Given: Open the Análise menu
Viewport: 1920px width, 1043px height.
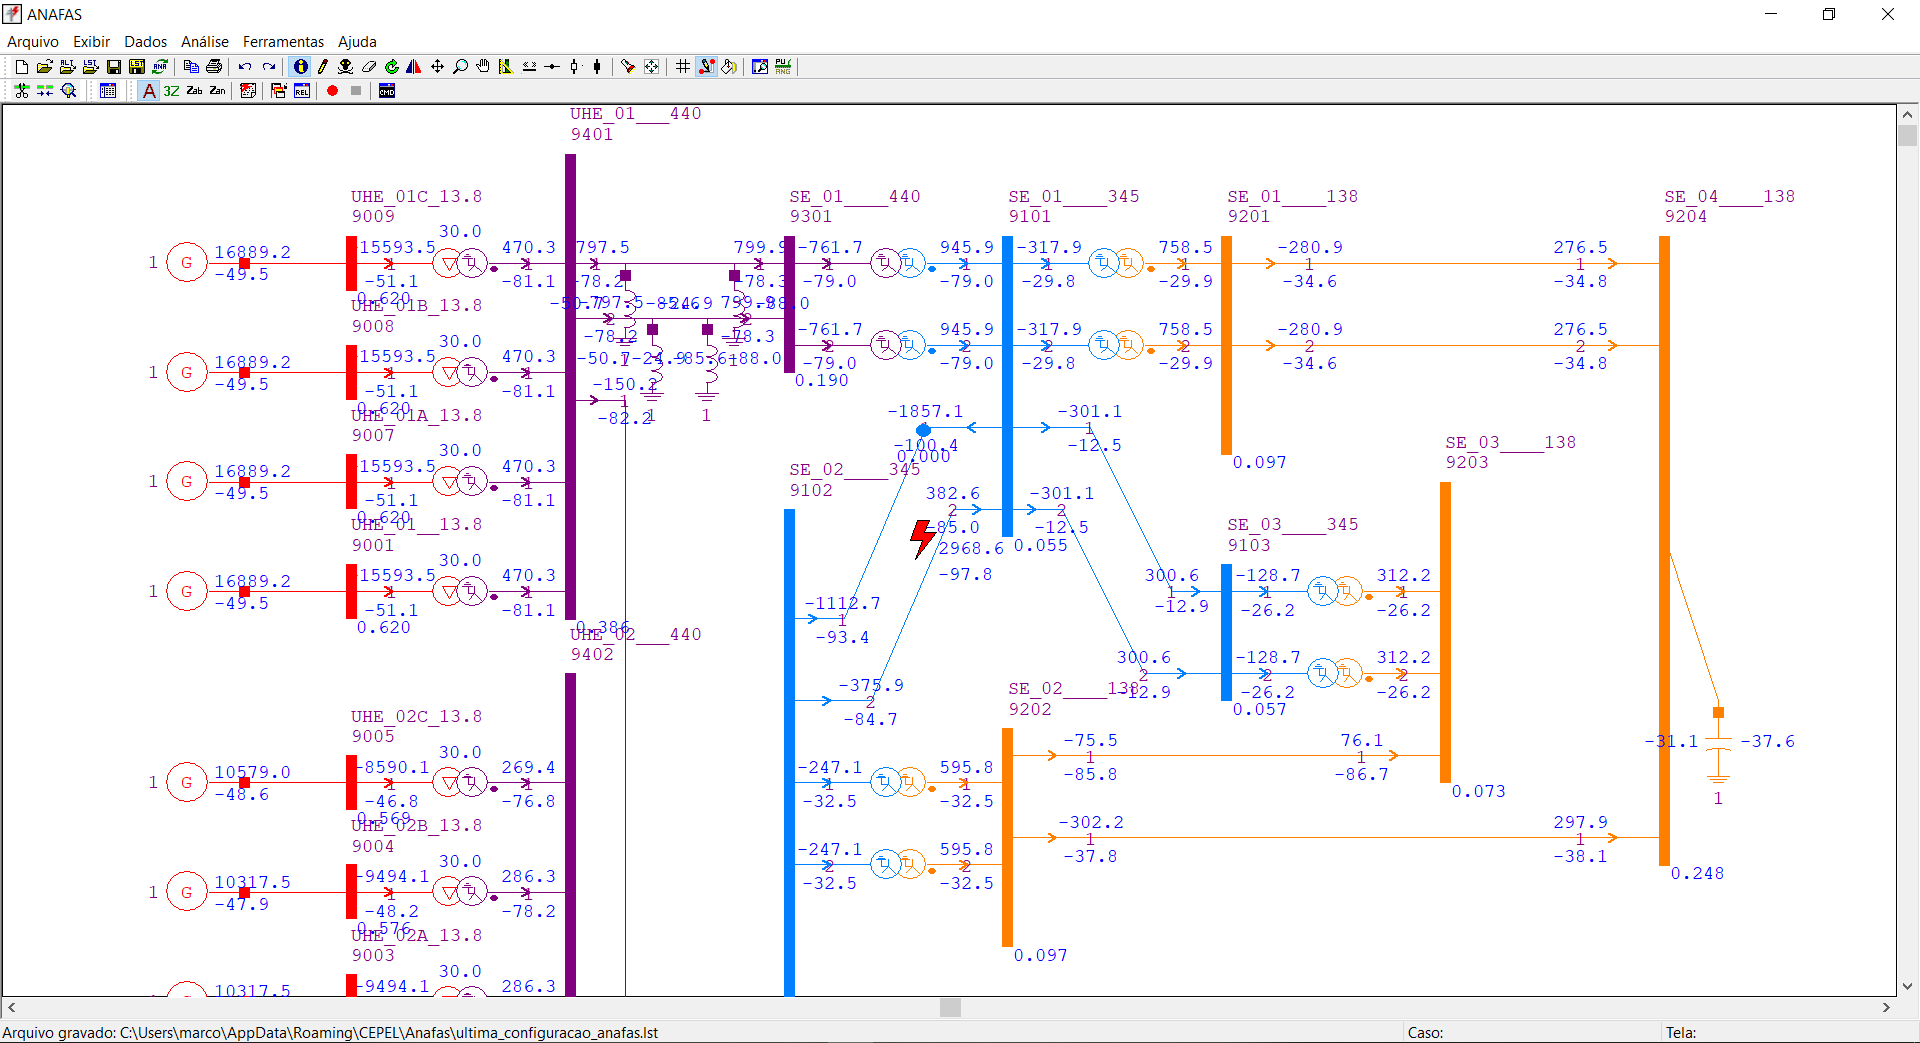Looking at the screenshot, I should (x=205, y=42).
